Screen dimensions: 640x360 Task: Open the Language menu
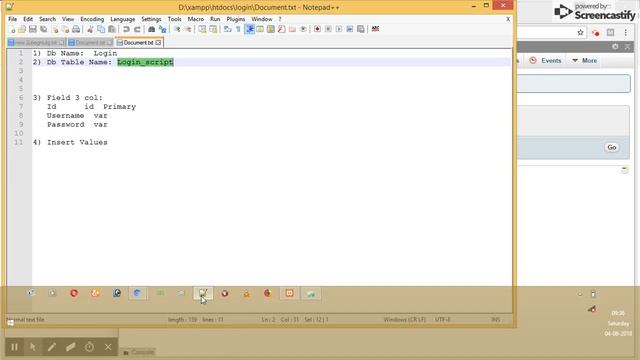pyautogui.click(x=122, y=19)
